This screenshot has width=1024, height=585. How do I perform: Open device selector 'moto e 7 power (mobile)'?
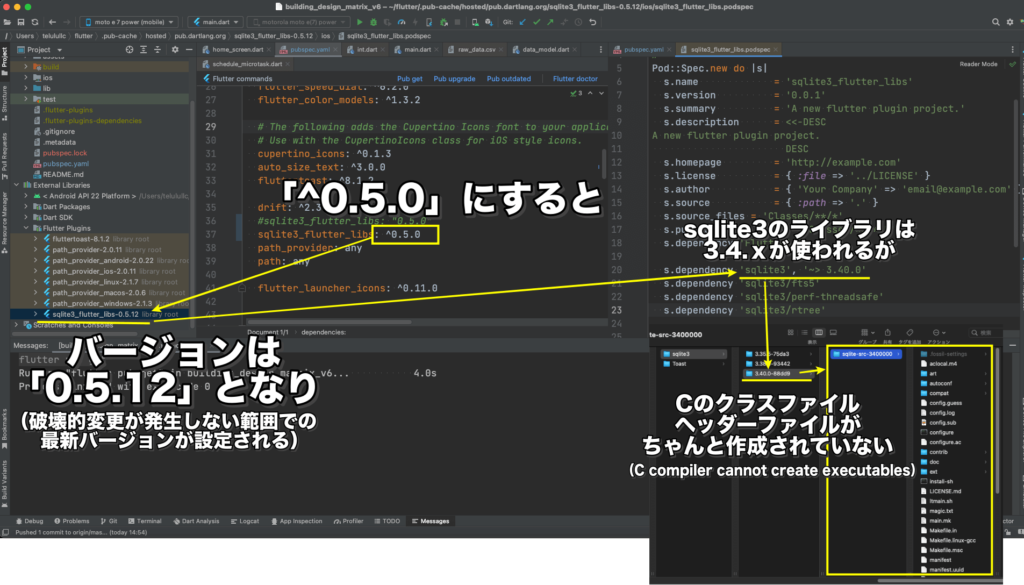point(129,22)
